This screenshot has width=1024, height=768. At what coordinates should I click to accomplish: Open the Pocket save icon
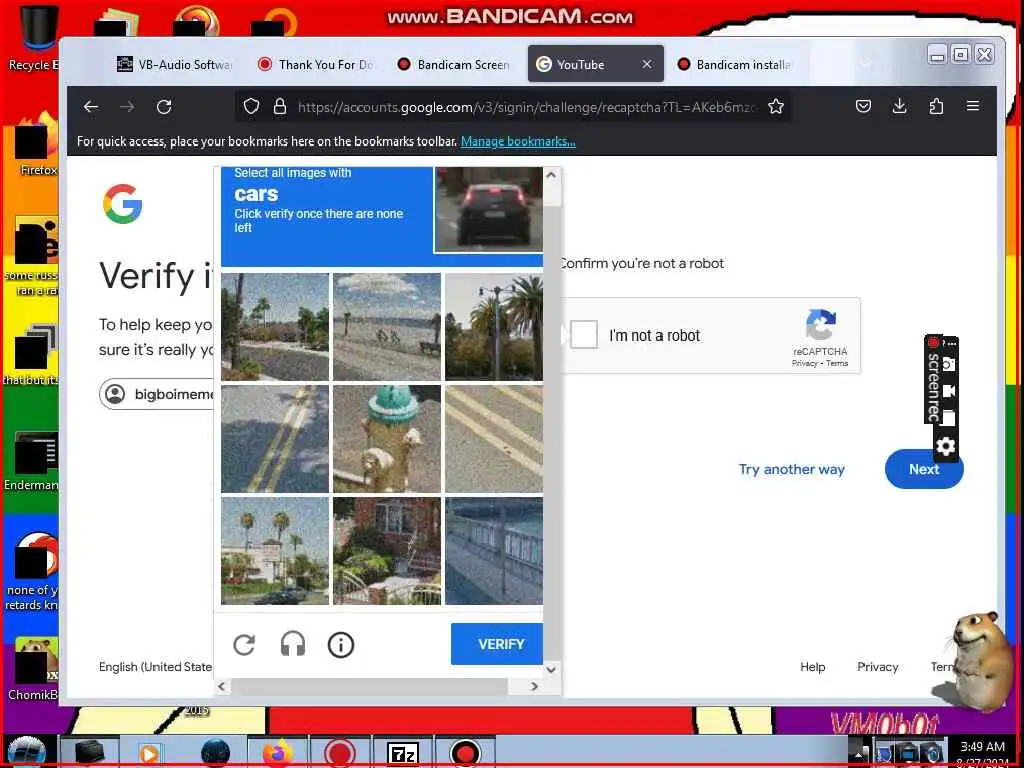coord(863,106)
